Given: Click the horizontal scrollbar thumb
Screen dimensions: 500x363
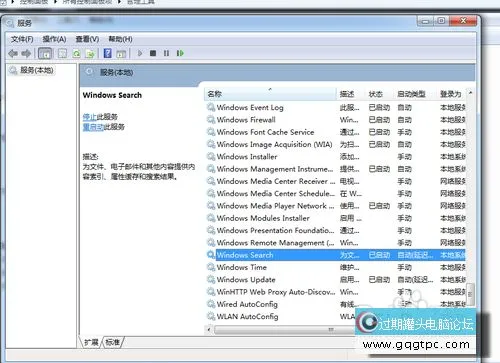Looking at the screenshot, I should pos(285,330).
